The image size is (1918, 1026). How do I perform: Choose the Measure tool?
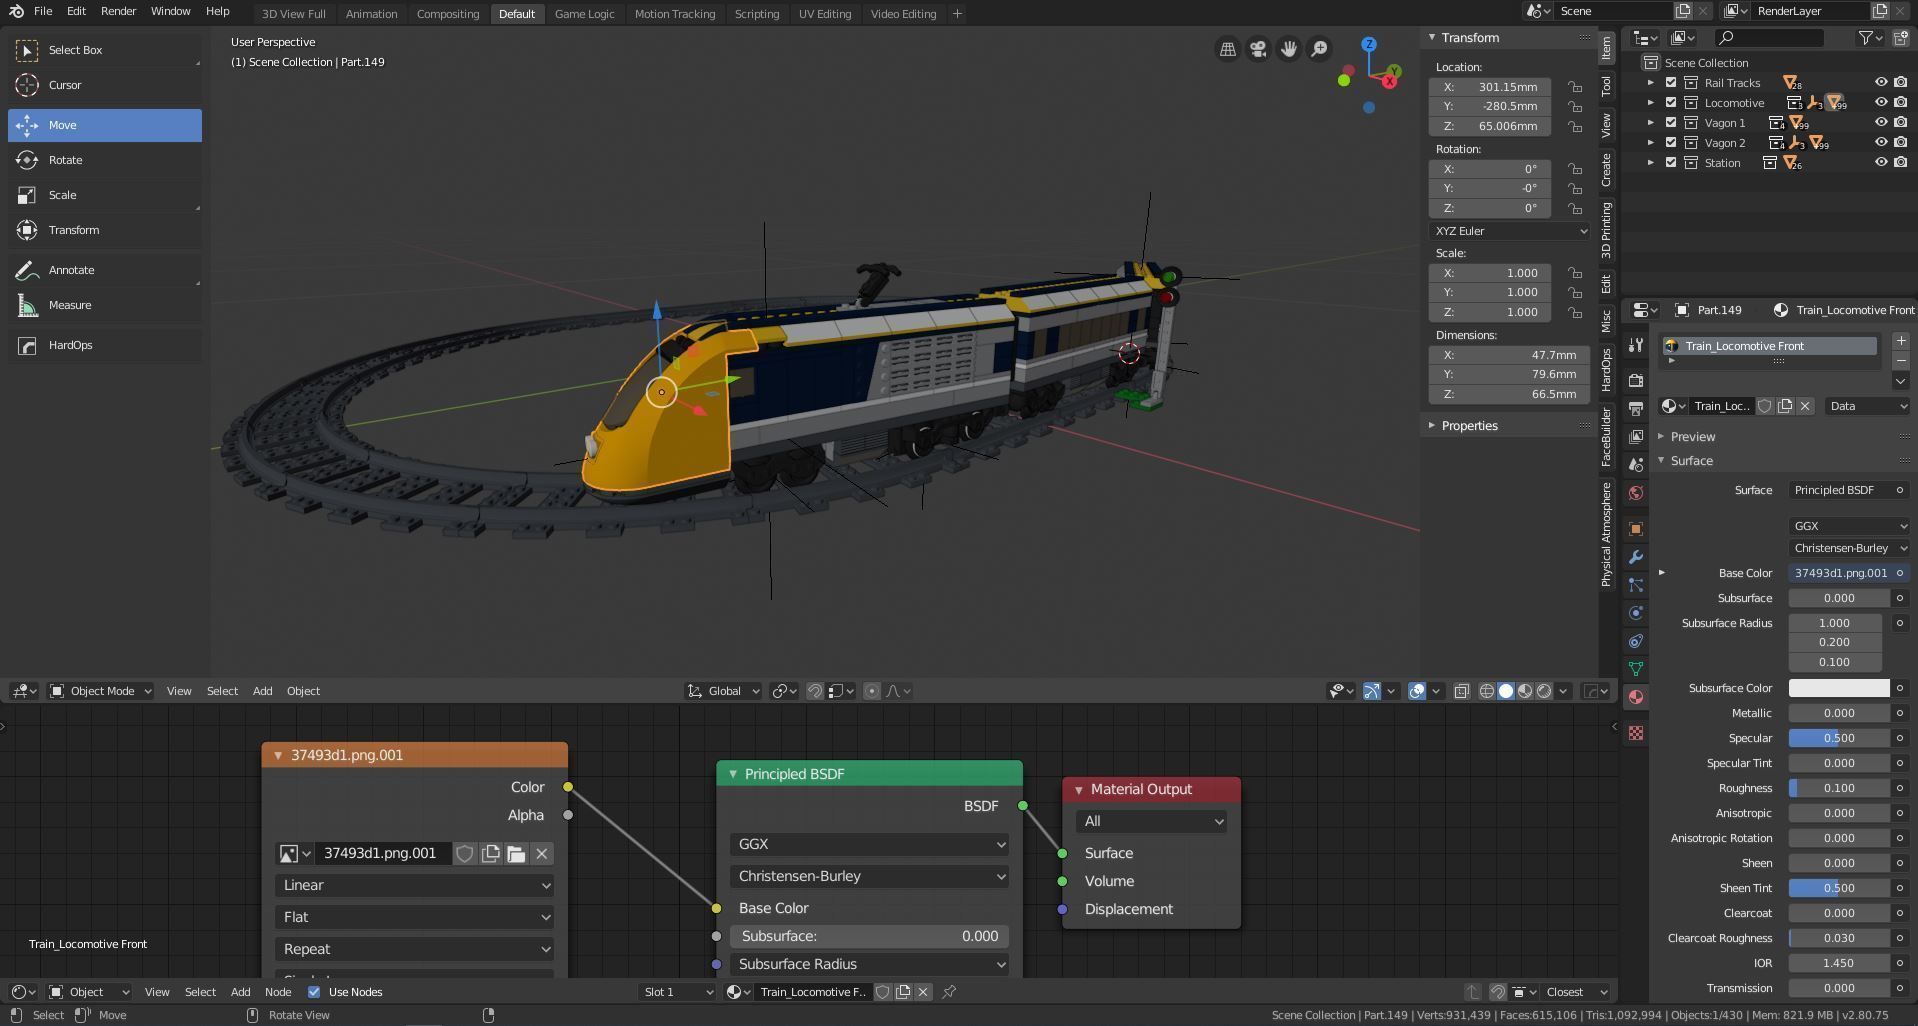click(105, 305)
